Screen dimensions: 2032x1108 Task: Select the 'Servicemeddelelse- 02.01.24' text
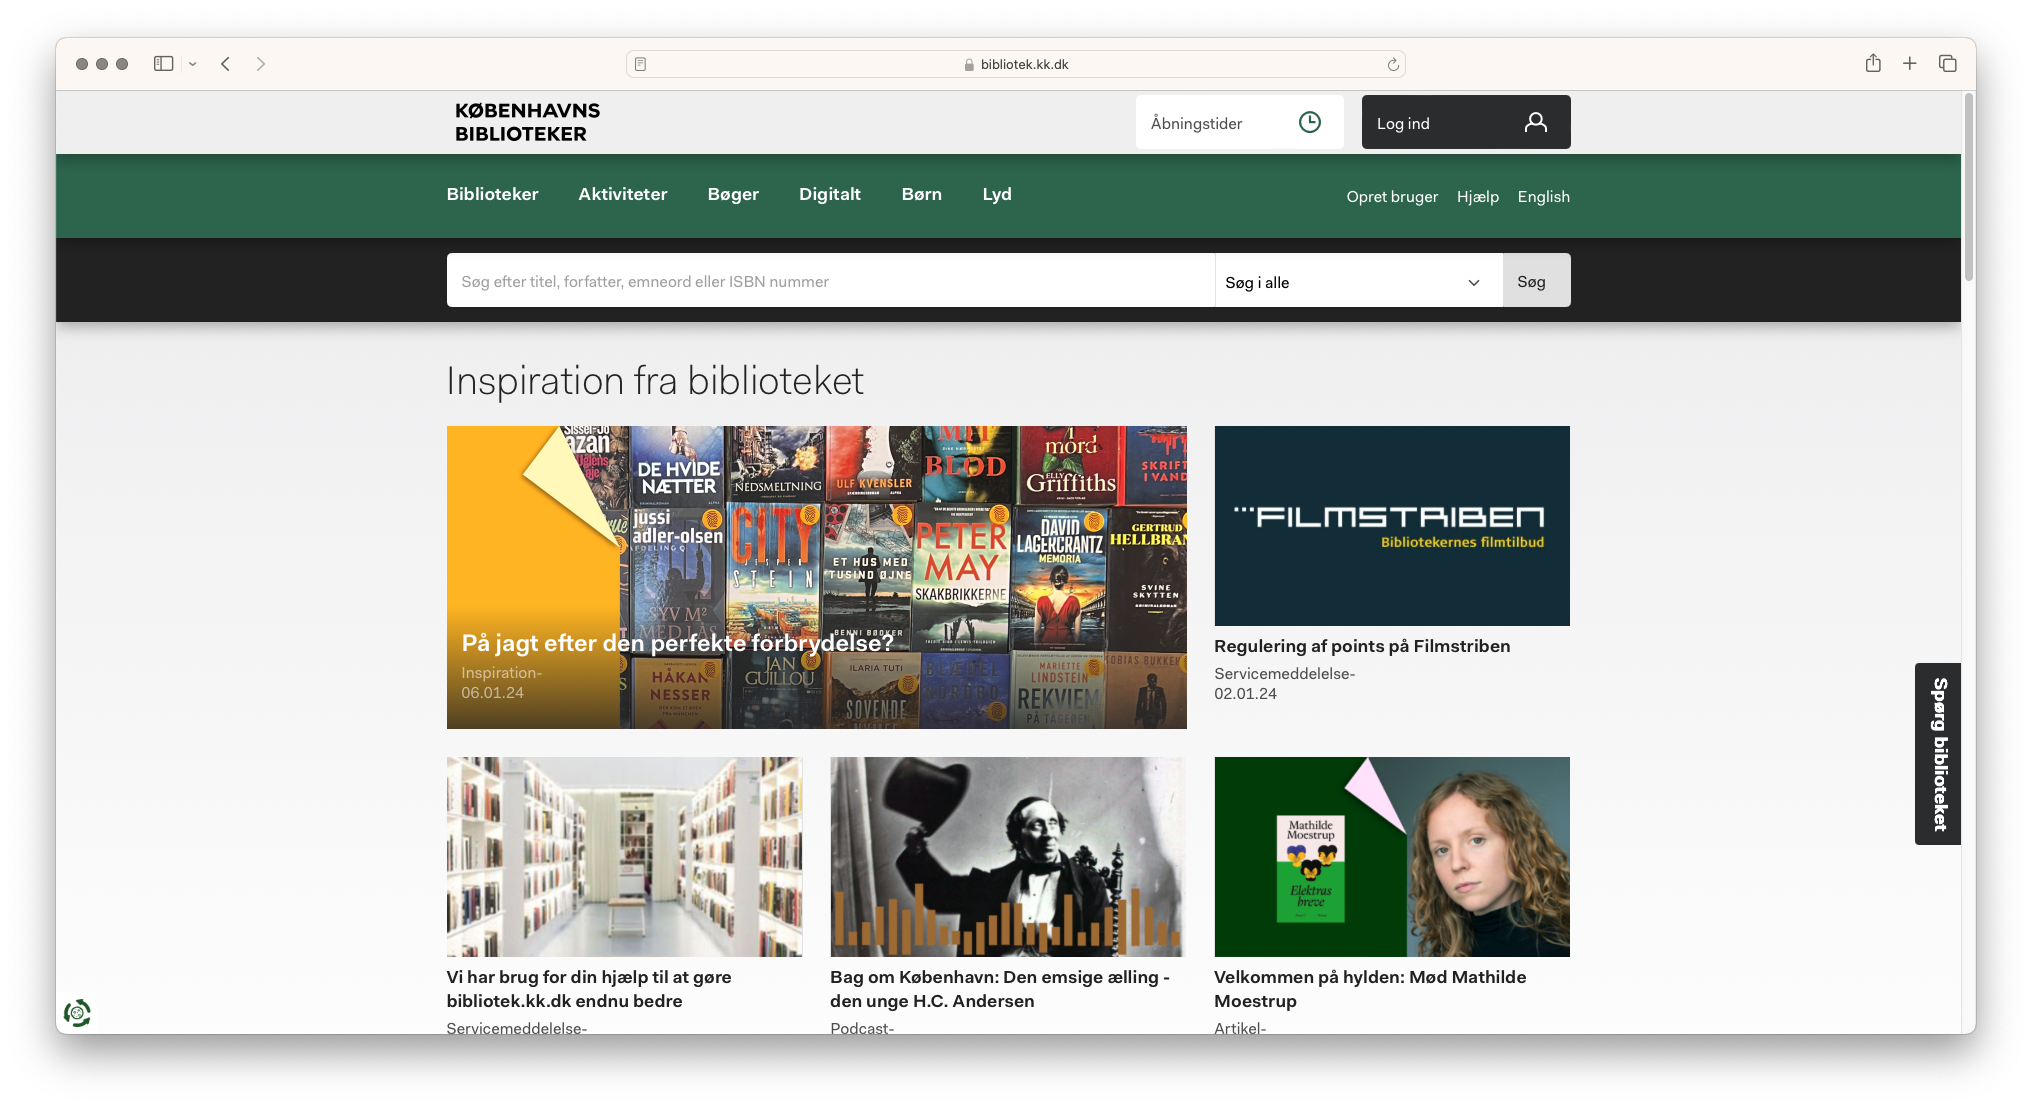point(1284,684)
